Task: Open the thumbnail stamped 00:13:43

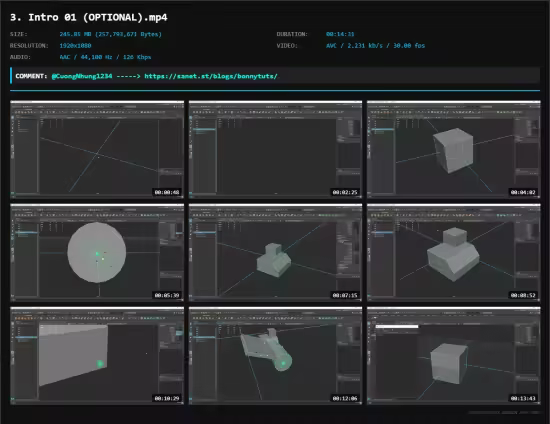Action: tap(454, 356)
